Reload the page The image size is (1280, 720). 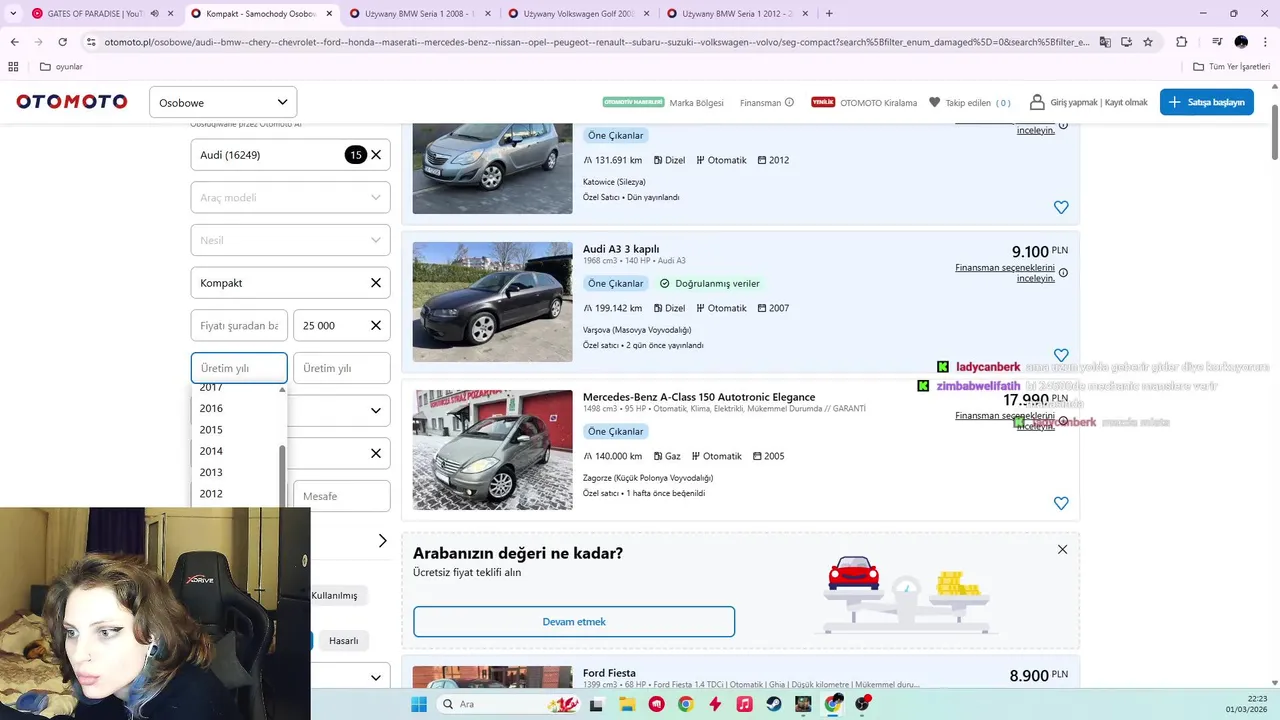click(62, 42)
